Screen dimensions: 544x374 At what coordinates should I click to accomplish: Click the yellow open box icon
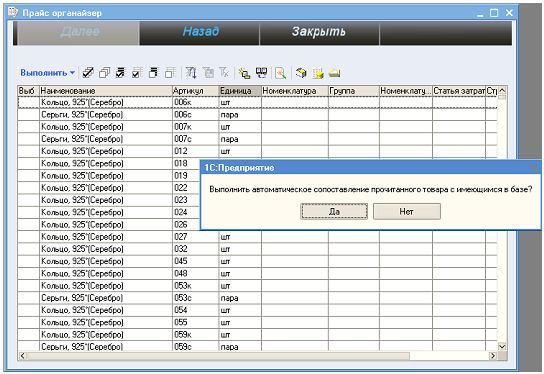[x=301, y=73]
